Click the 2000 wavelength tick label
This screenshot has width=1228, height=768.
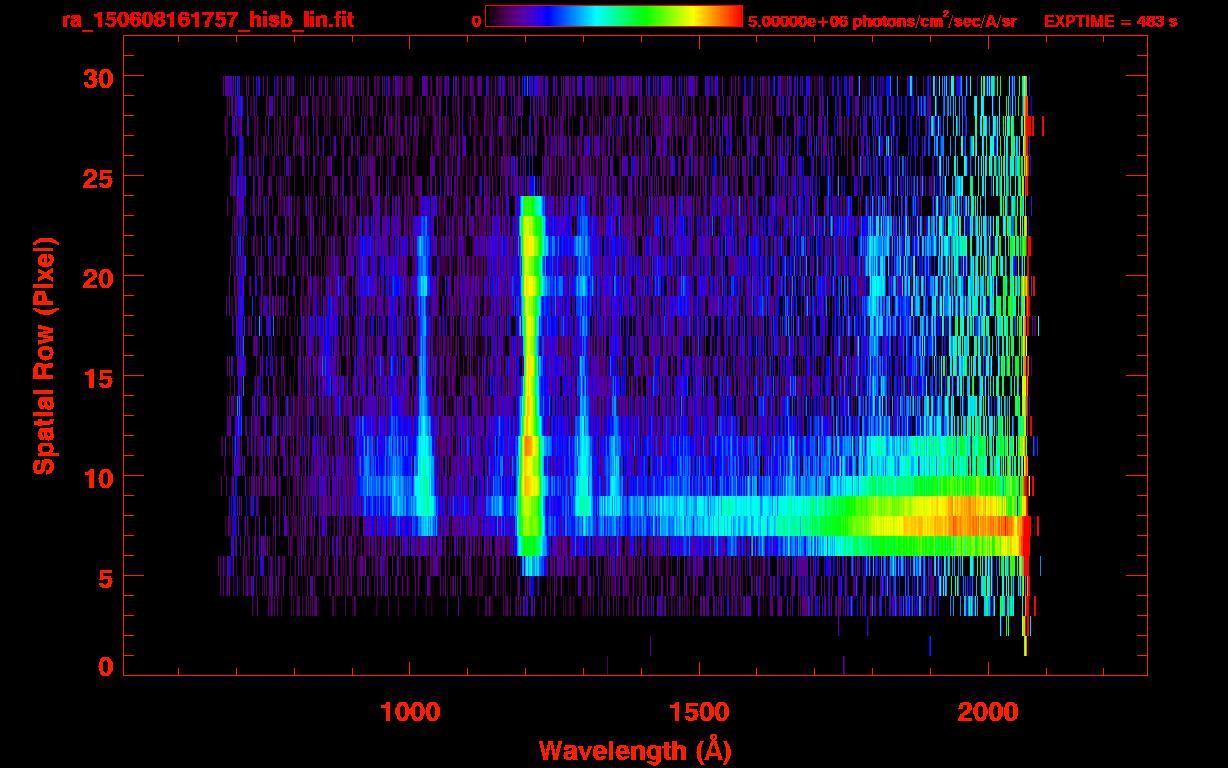(988, 711)
